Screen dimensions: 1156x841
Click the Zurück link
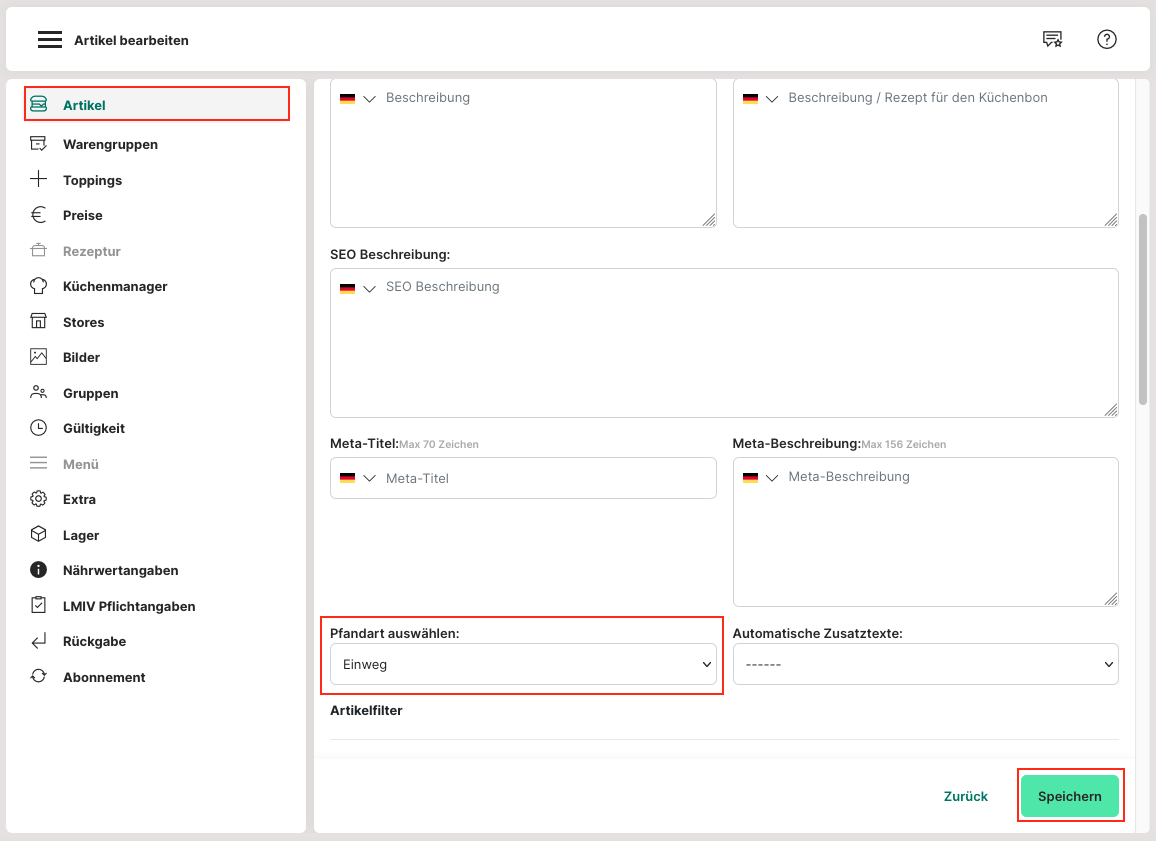click(x=965, y=796)
